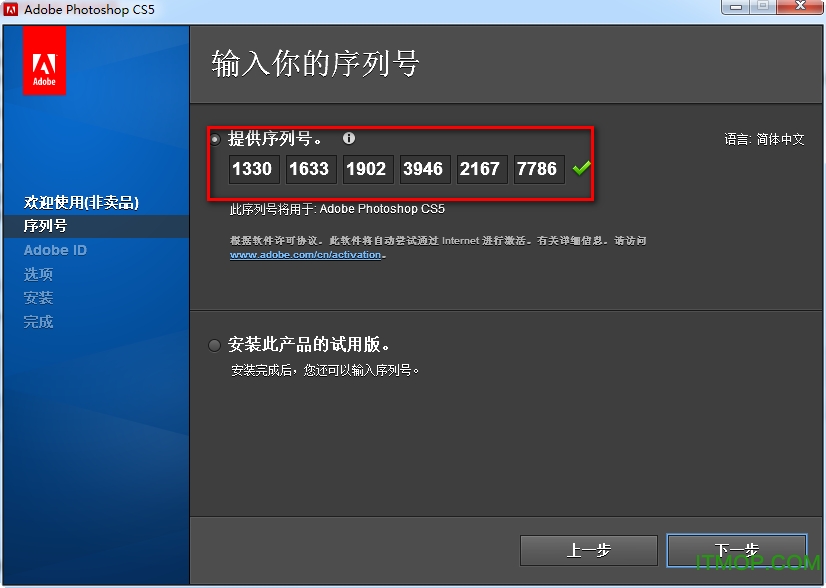The image size is (826, 588).
Task: Click the serial field containing 1633
Action: [x=311, y=169]
